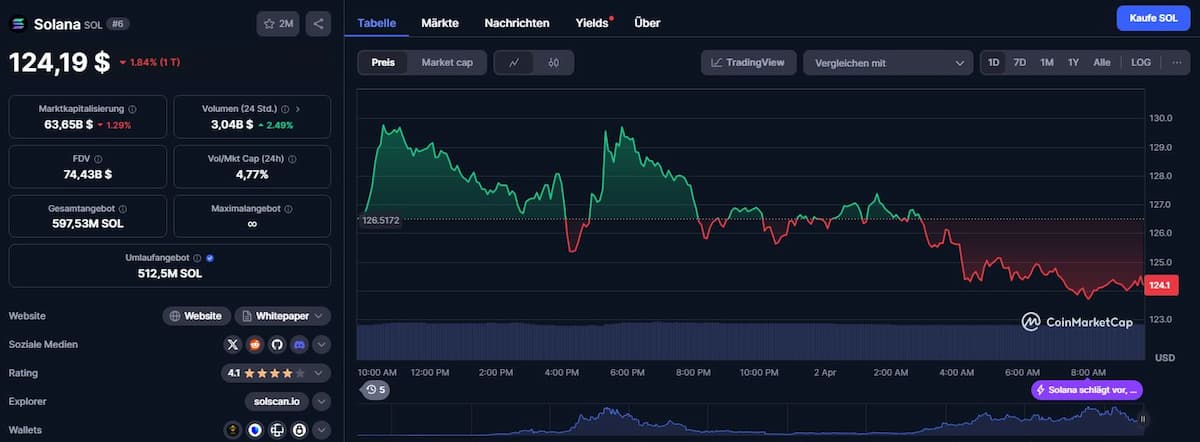
Task: Set chart range to 1M
Action: [x=1047, y=62]
